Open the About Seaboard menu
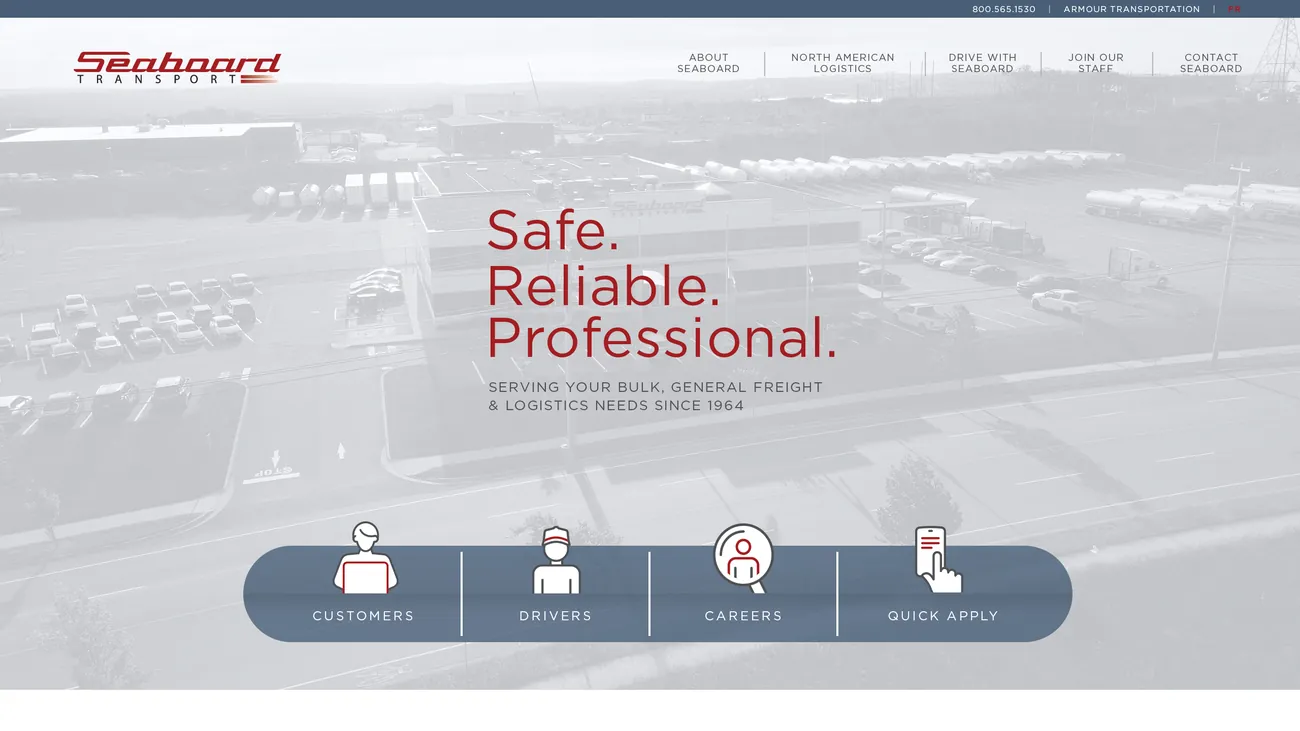Viewport: 1300px width, 731px height. [x=708, y=63]
